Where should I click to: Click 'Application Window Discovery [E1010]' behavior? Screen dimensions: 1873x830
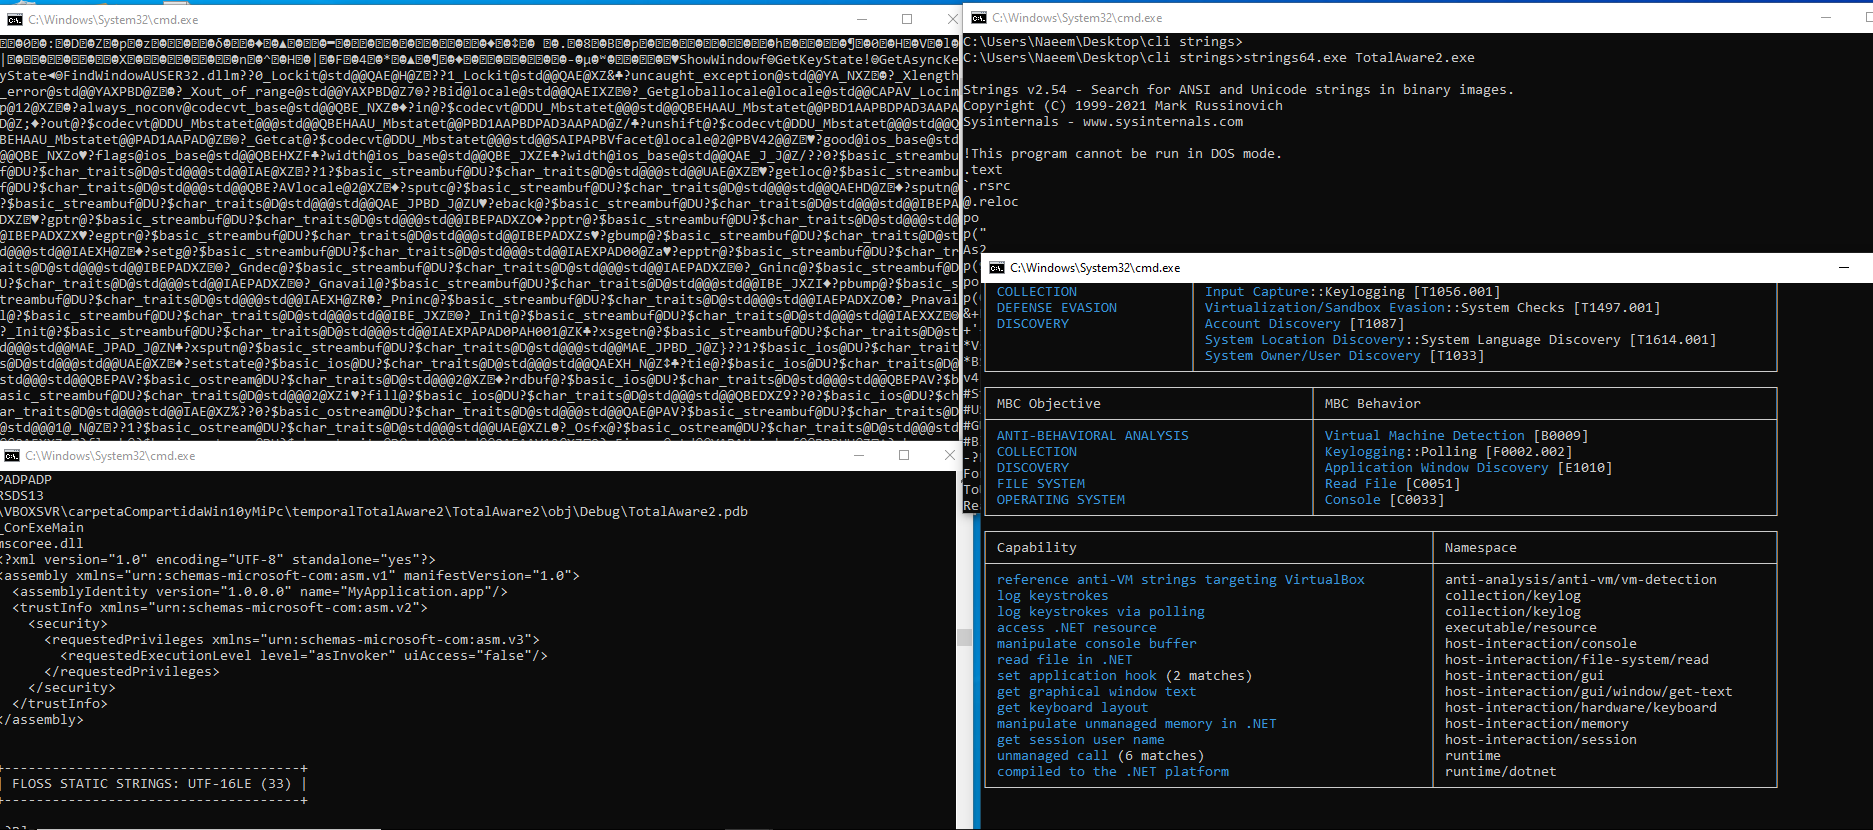(x=1469, y=468)
